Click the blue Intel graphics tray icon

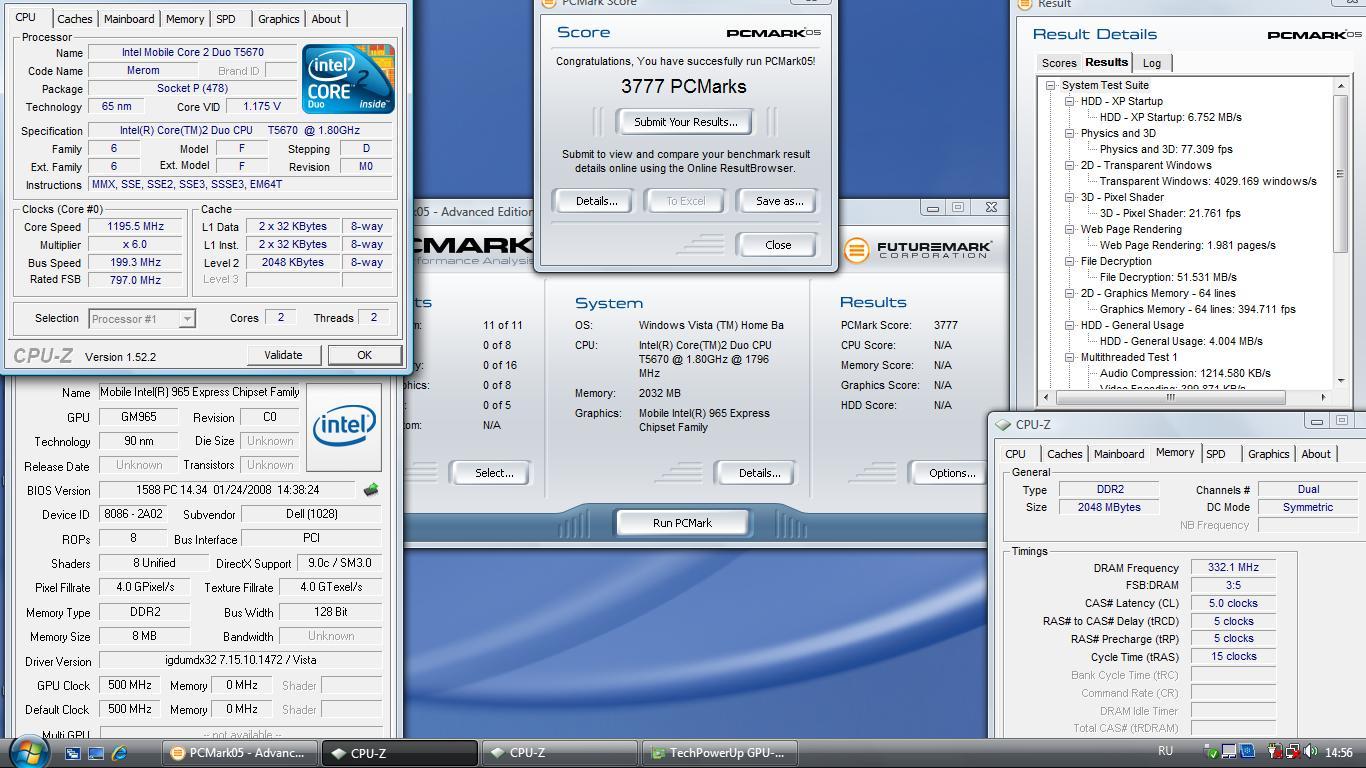(1247, 752)
